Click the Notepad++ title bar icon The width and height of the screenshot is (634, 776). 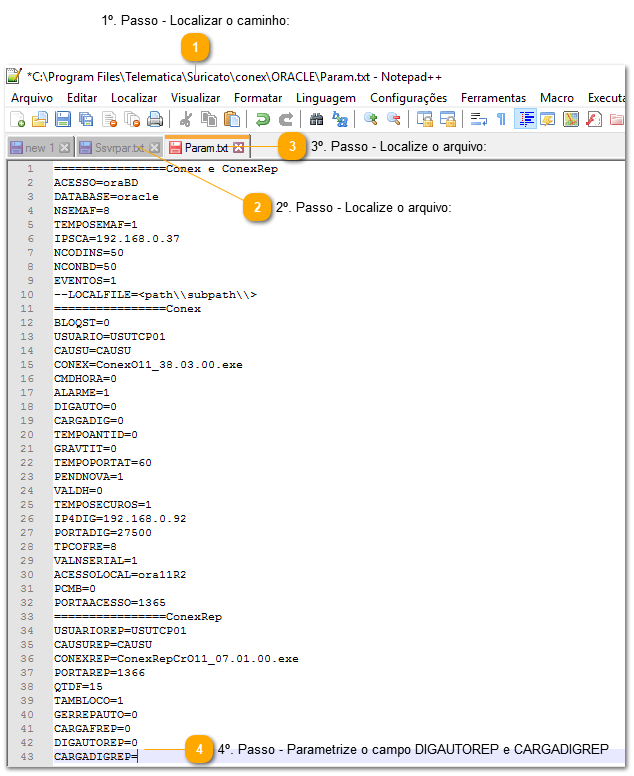[x=14, y=76]
